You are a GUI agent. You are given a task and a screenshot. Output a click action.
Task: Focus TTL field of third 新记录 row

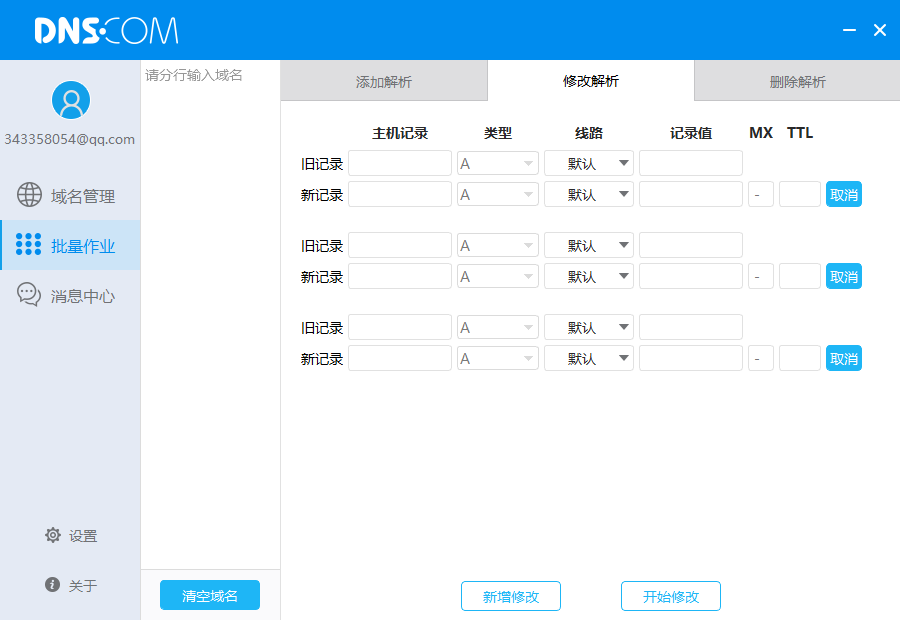[800, 359]
